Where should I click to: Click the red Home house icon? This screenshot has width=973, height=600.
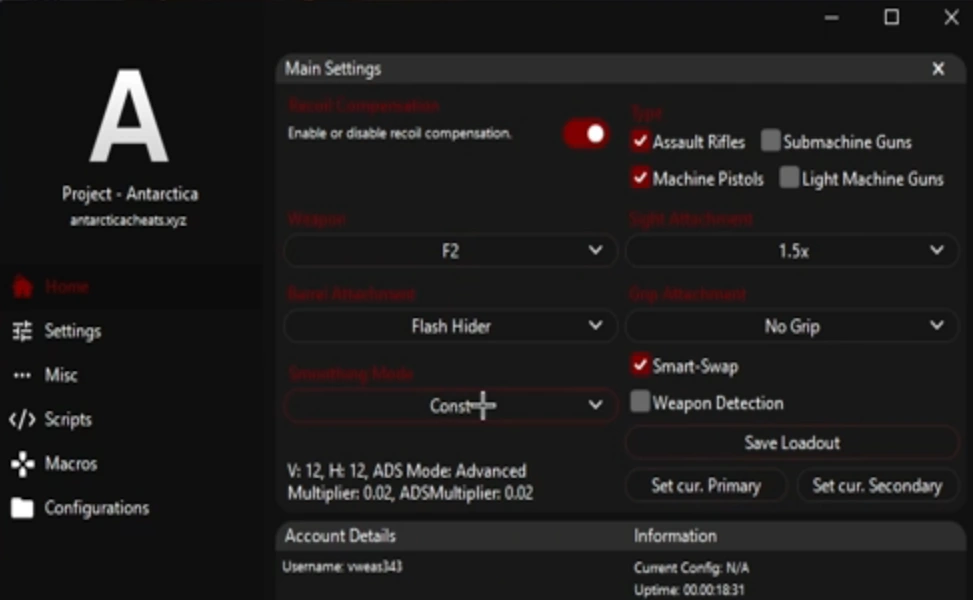point(23,287)
